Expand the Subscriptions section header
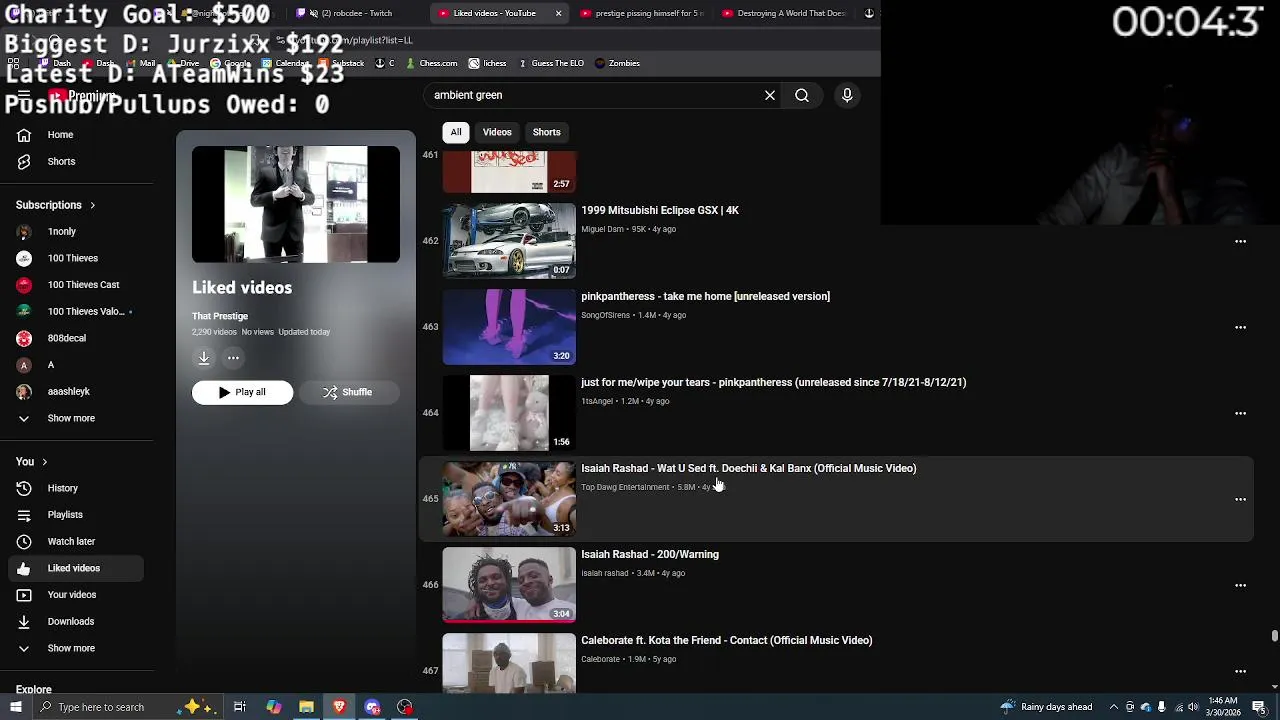Image resolution: width=1280 pixels, height=720 pixels. pyautogui.click(x=55, y=205)
